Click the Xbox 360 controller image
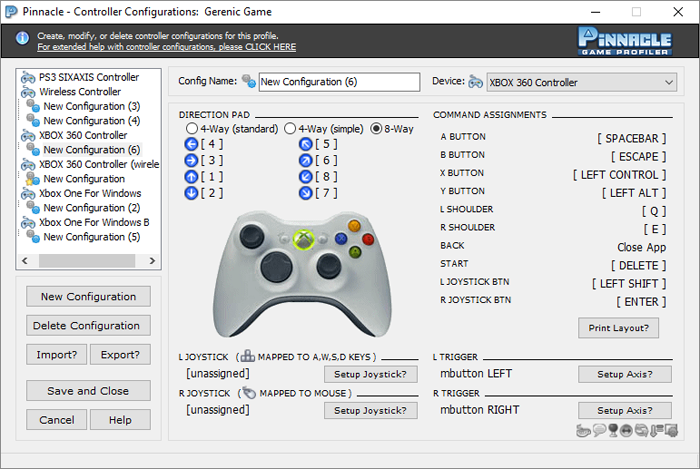Image resolution: width=700 pixels, height=469 pixels. tap(302, 275)
